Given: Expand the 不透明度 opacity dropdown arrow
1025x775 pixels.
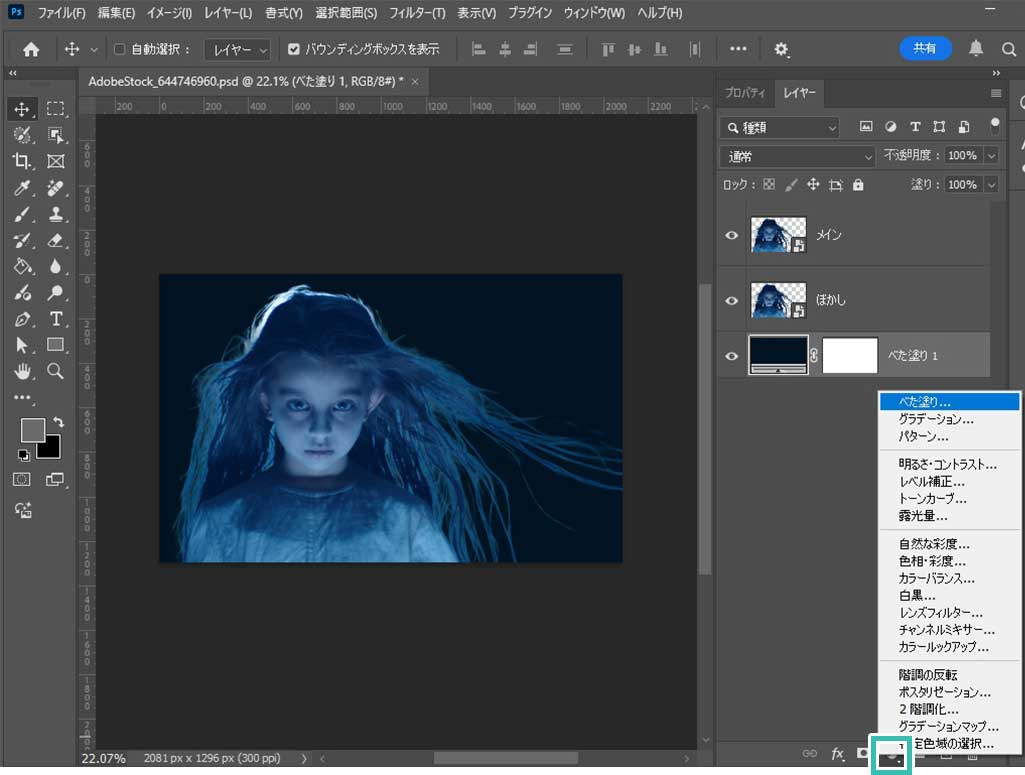Looking at the screenshot, I should [991, 156].
